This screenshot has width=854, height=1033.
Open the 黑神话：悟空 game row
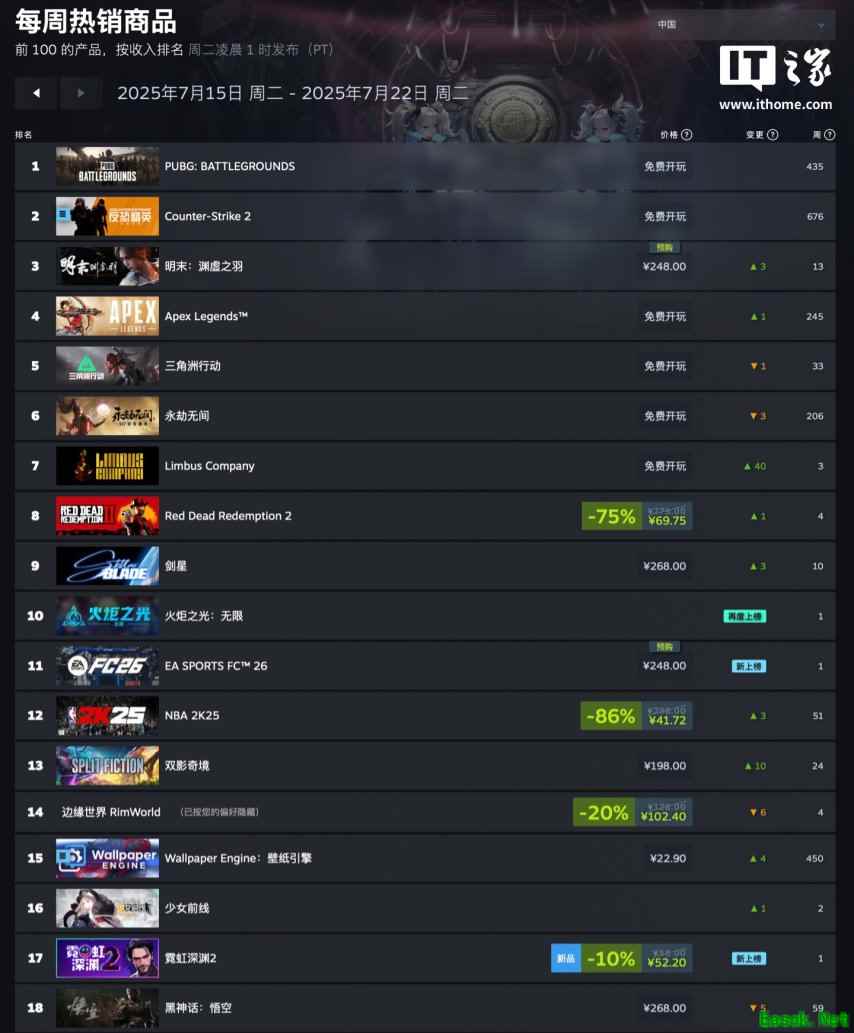425,1008
